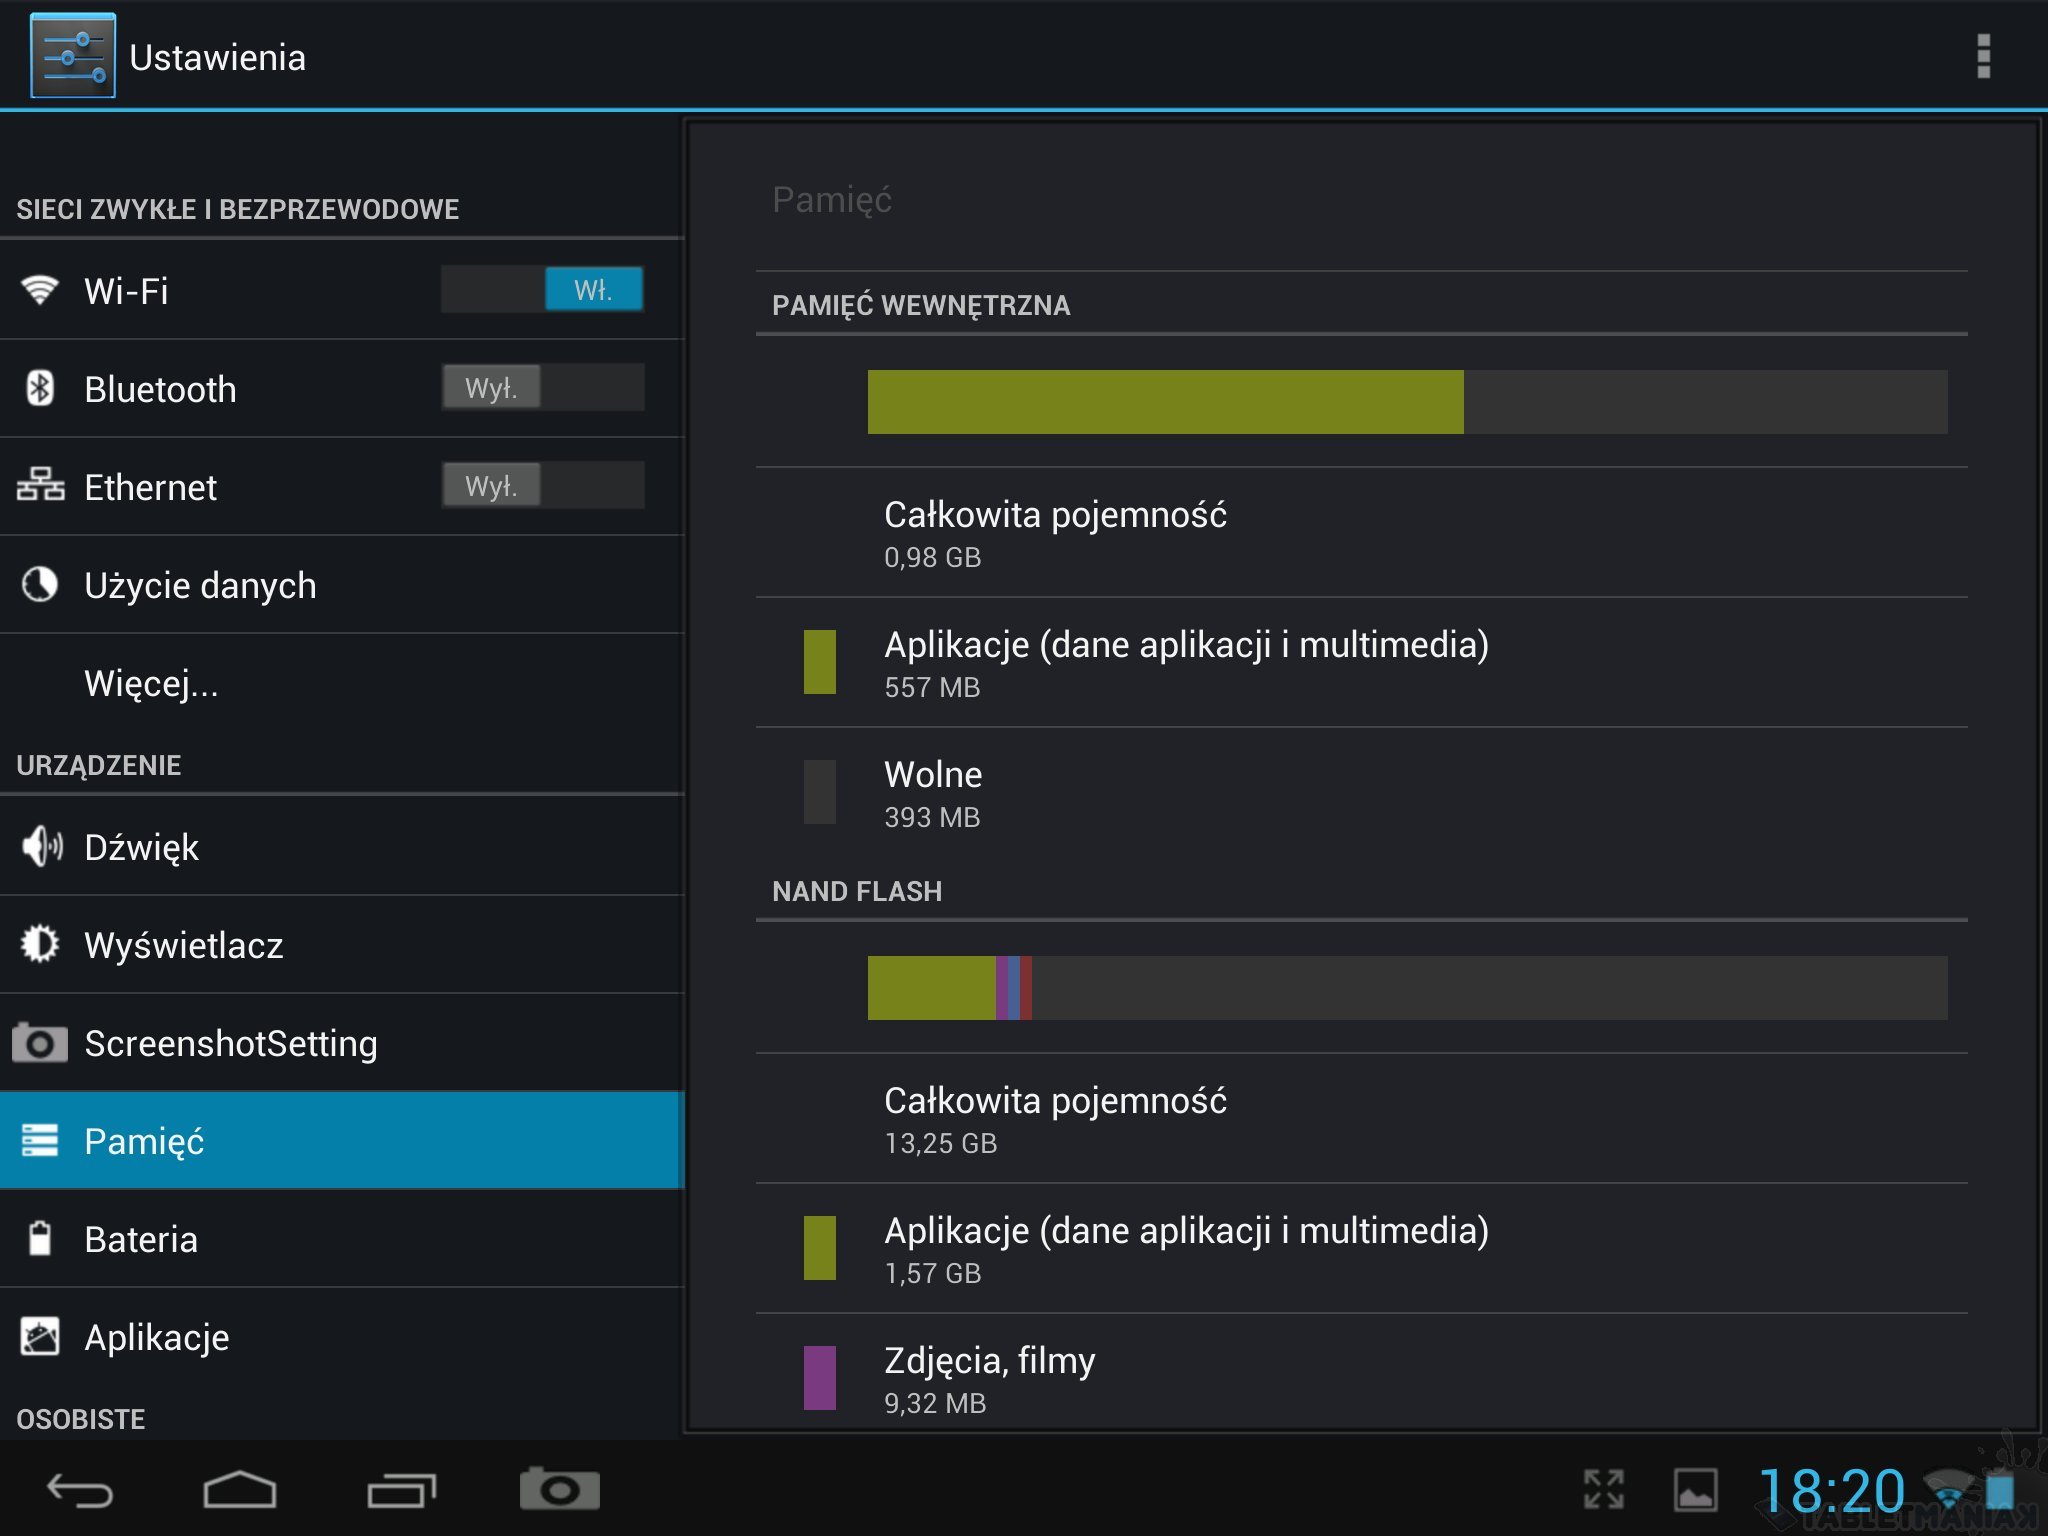Screen dimensions: 2048x1536
Task: Tap the screenshot camera button in navbar
Action: tap(559, 1490)
